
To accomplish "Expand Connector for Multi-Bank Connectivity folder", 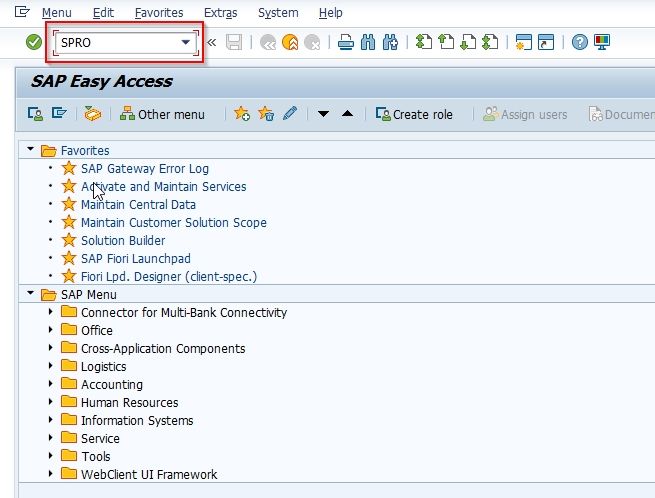I will 51,312.
